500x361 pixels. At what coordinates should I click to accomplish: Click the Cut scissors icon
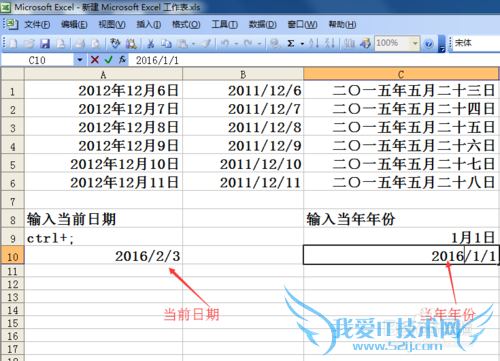[151, 43]
